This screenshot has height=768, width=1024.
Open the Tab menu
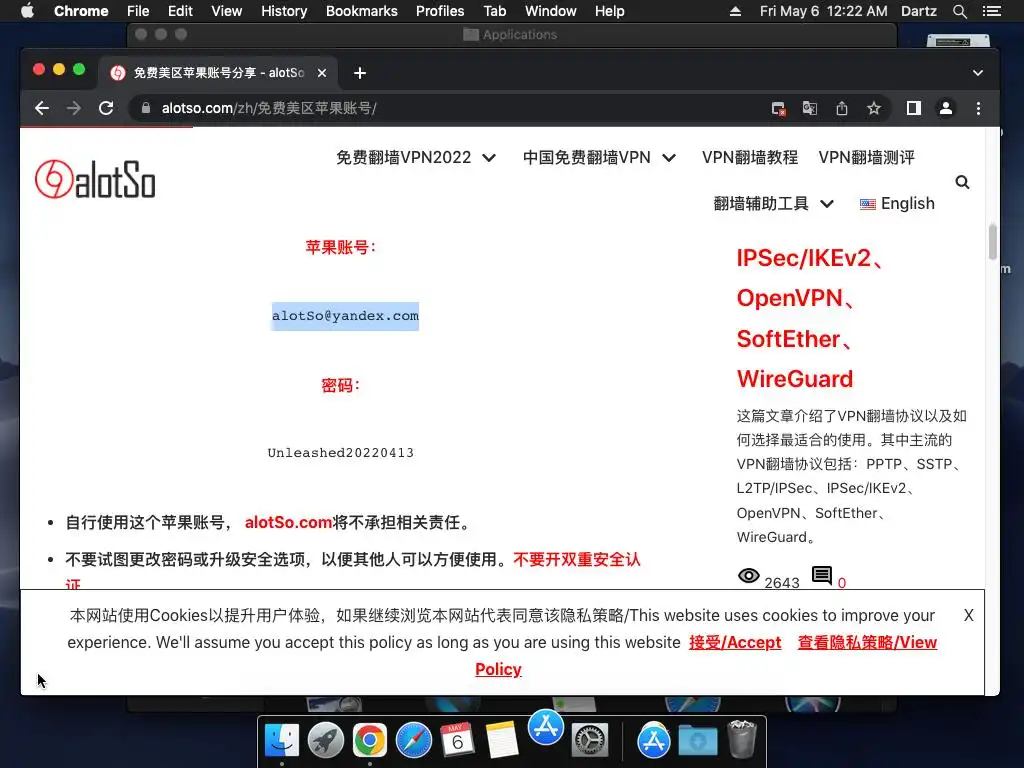click(494, 11)
